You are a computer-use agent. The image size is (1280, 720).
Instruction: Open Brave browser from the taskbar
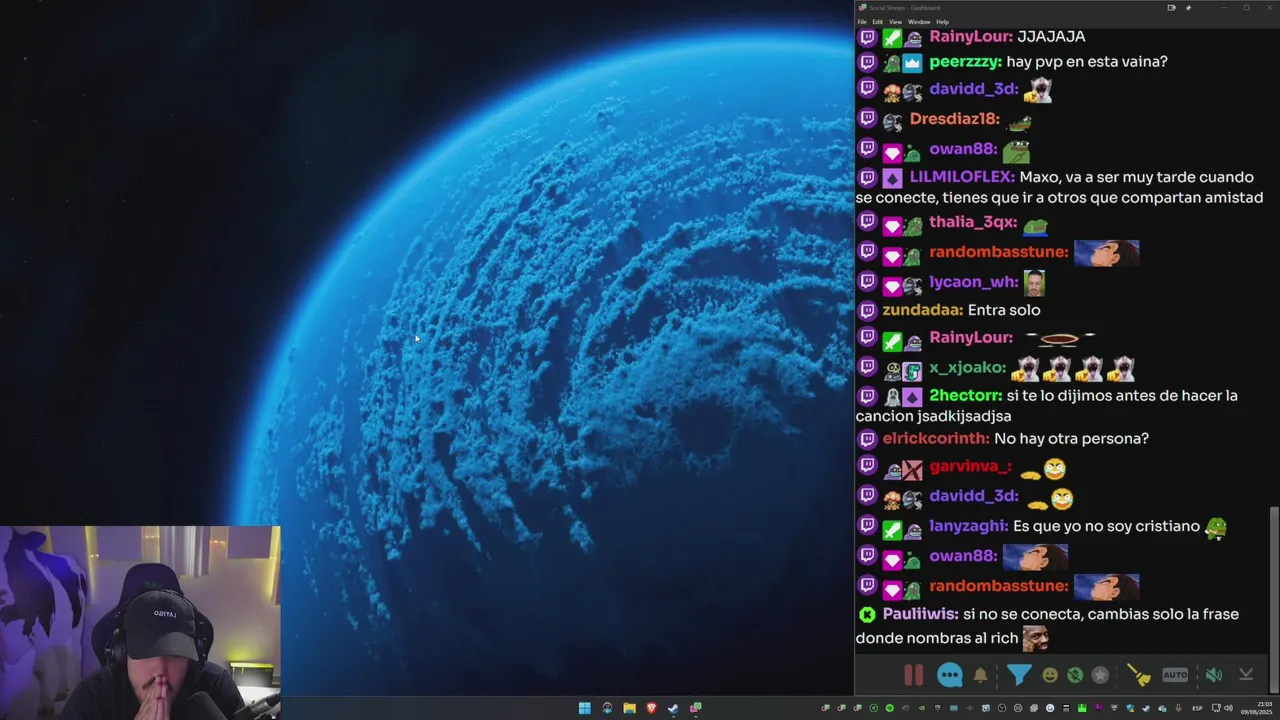[x=651, y=708]
